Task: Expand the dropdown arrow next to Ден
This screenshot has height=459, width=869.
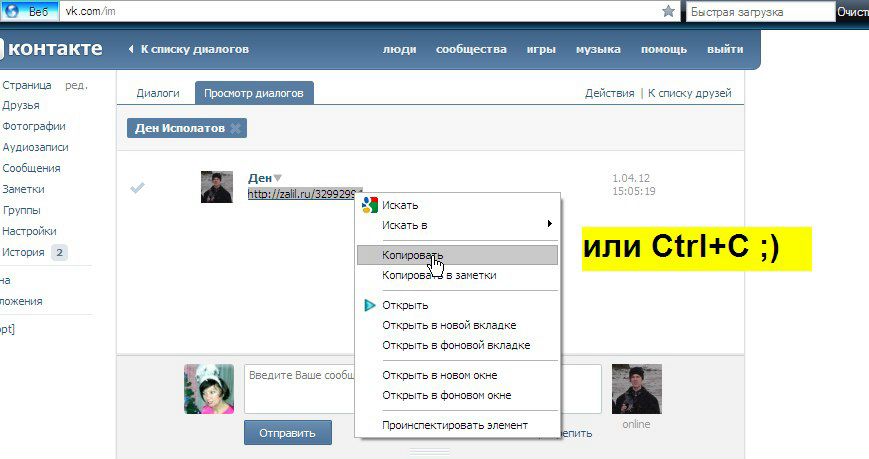Action: point(278,178)
